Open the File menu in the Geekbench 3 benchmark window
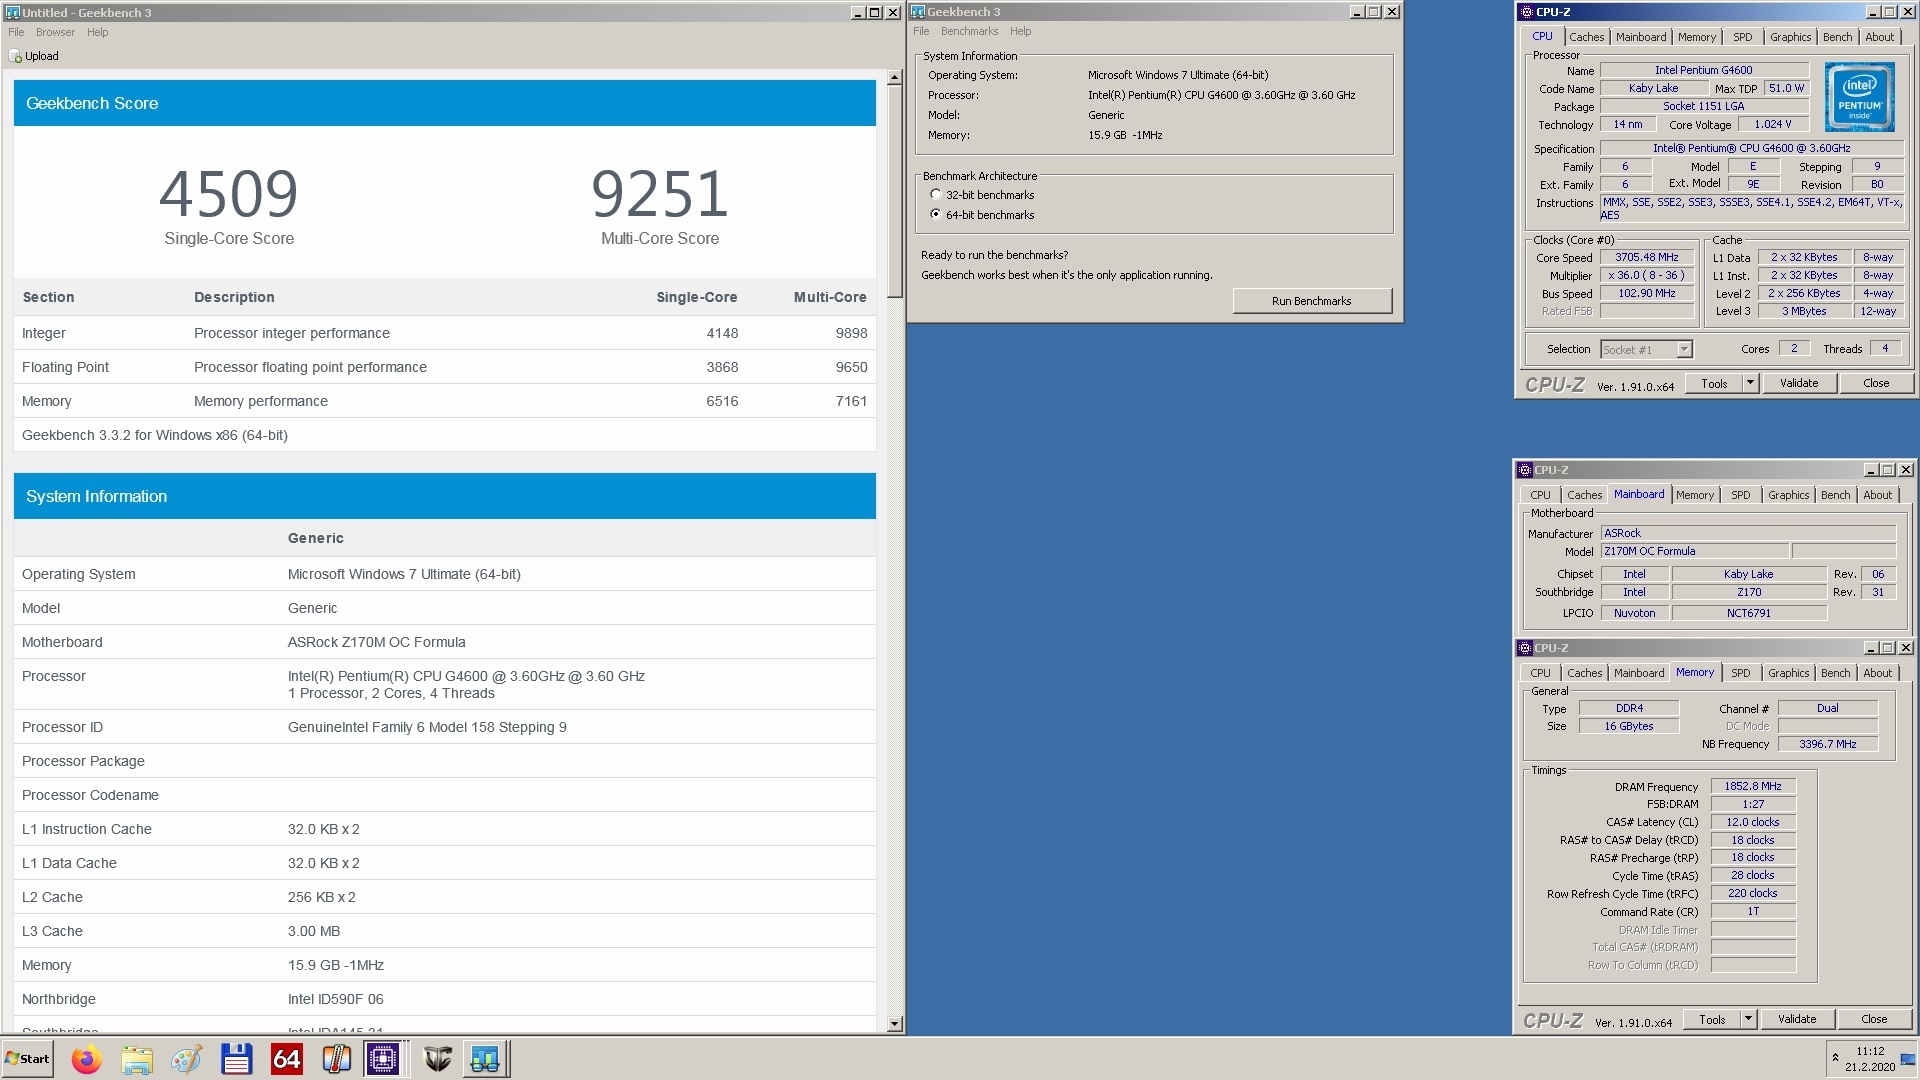This screenshot has width=1920, height=1080. (921, 31)
